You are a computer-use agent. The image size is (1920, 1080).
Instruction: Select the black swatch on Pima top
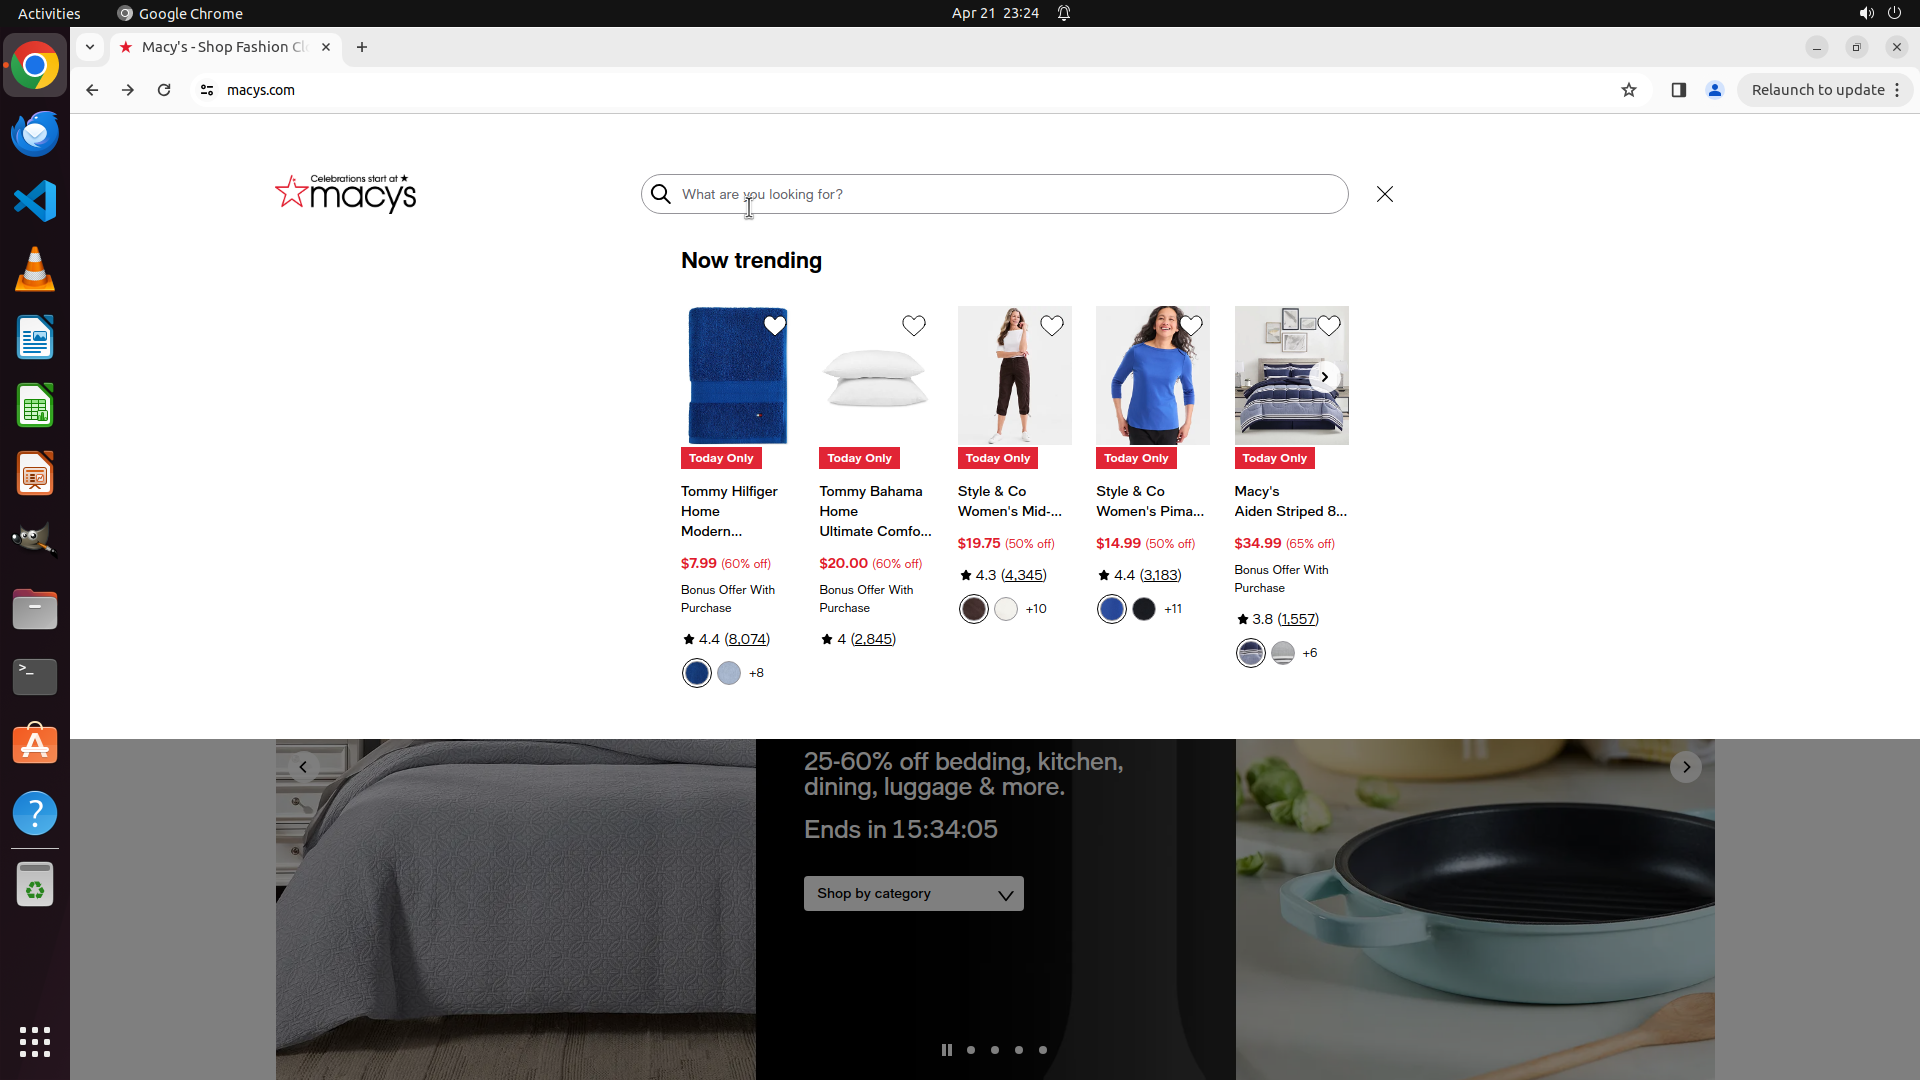tap(1144, 609)
